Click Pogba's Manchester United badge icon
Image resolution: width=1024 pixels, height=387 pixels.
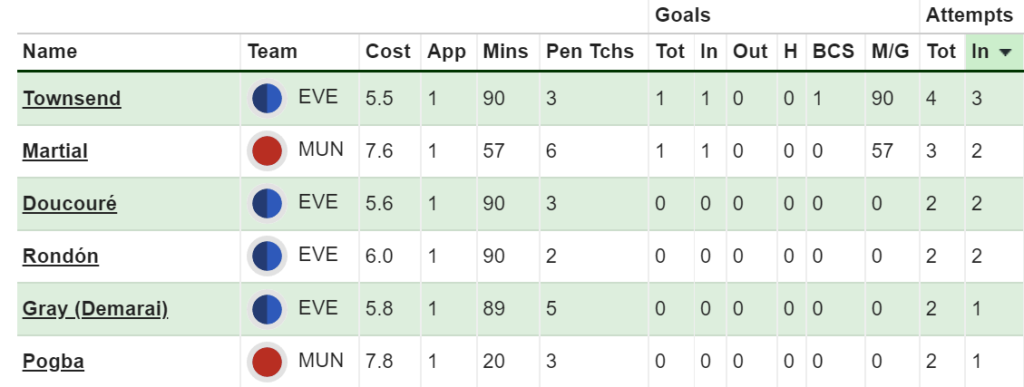pyautogui.click(x=267, y=362)
